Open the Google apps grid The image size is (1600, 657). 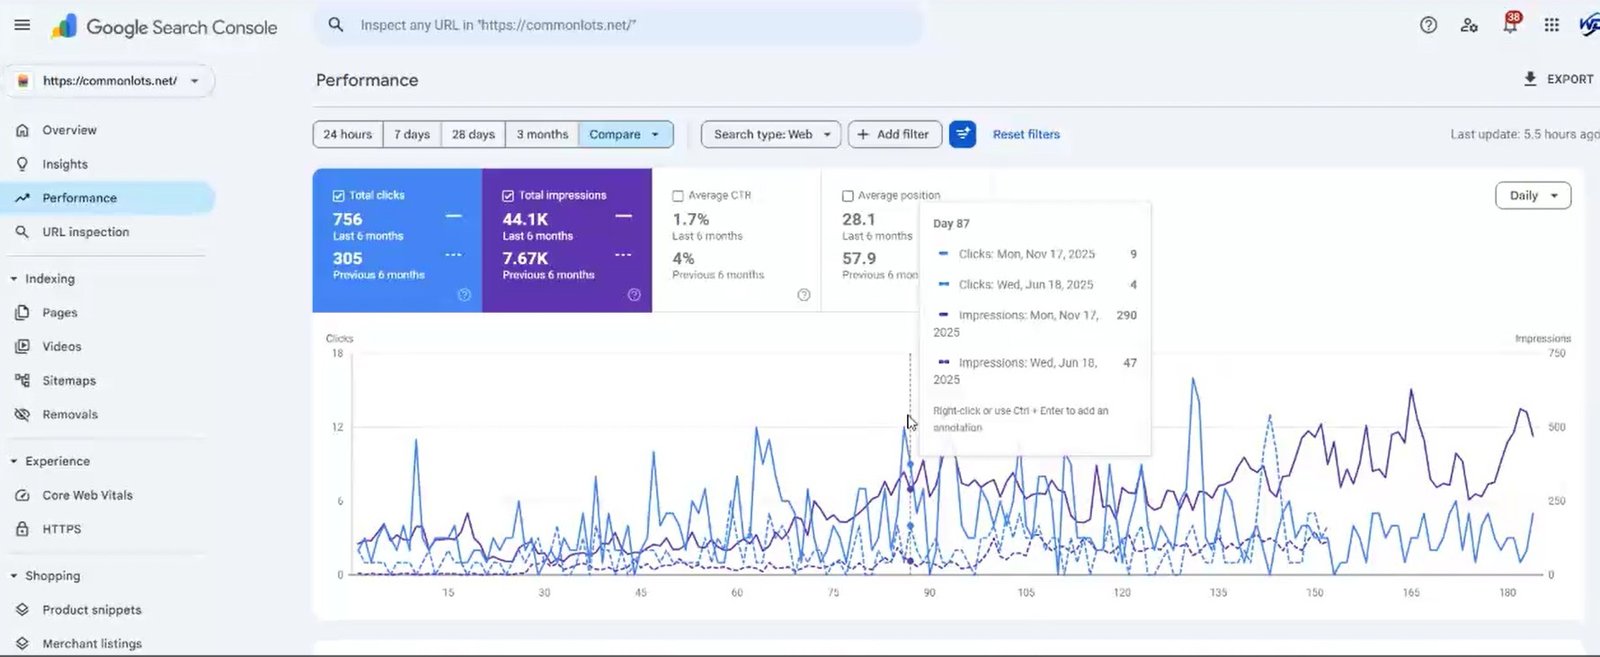coord(1551,25)
